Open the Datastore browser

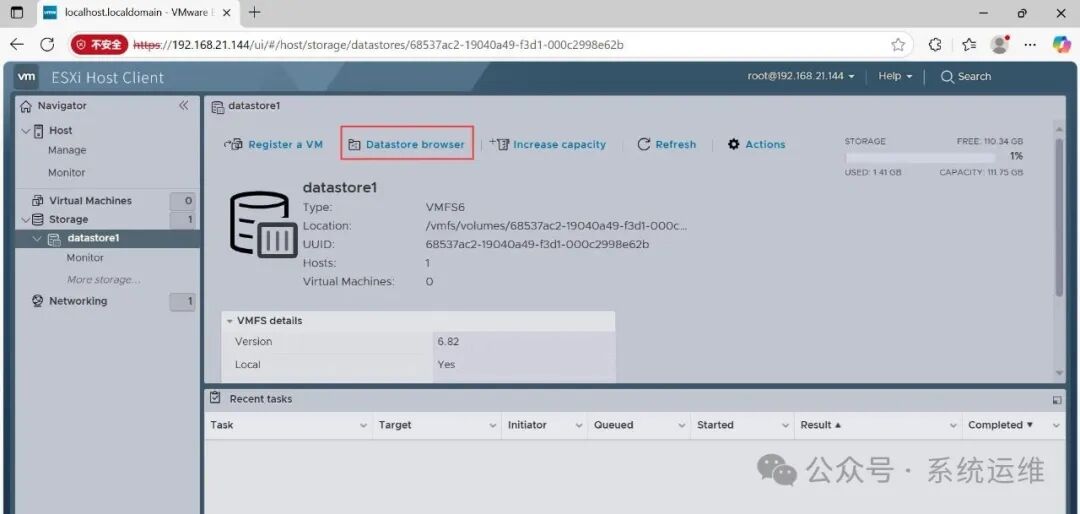[x=406, y=145]
